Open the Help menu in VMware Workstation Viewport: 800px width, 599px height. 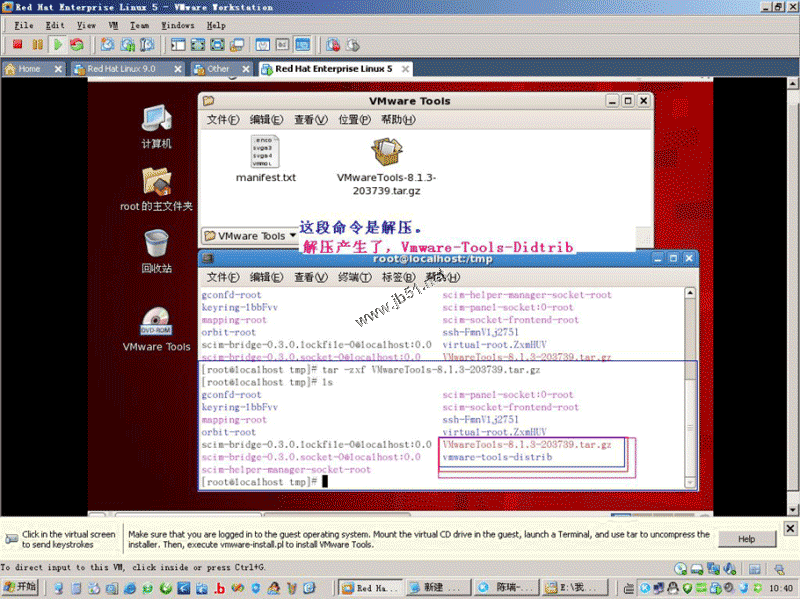coord(216,26)
